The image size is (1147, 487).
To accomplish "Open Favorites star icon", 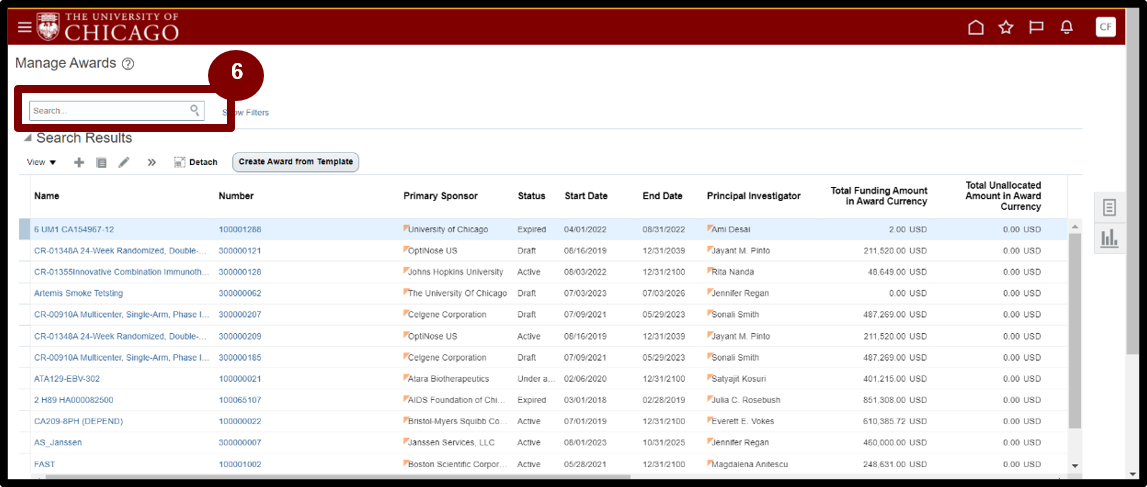I will coord(1006,28).
